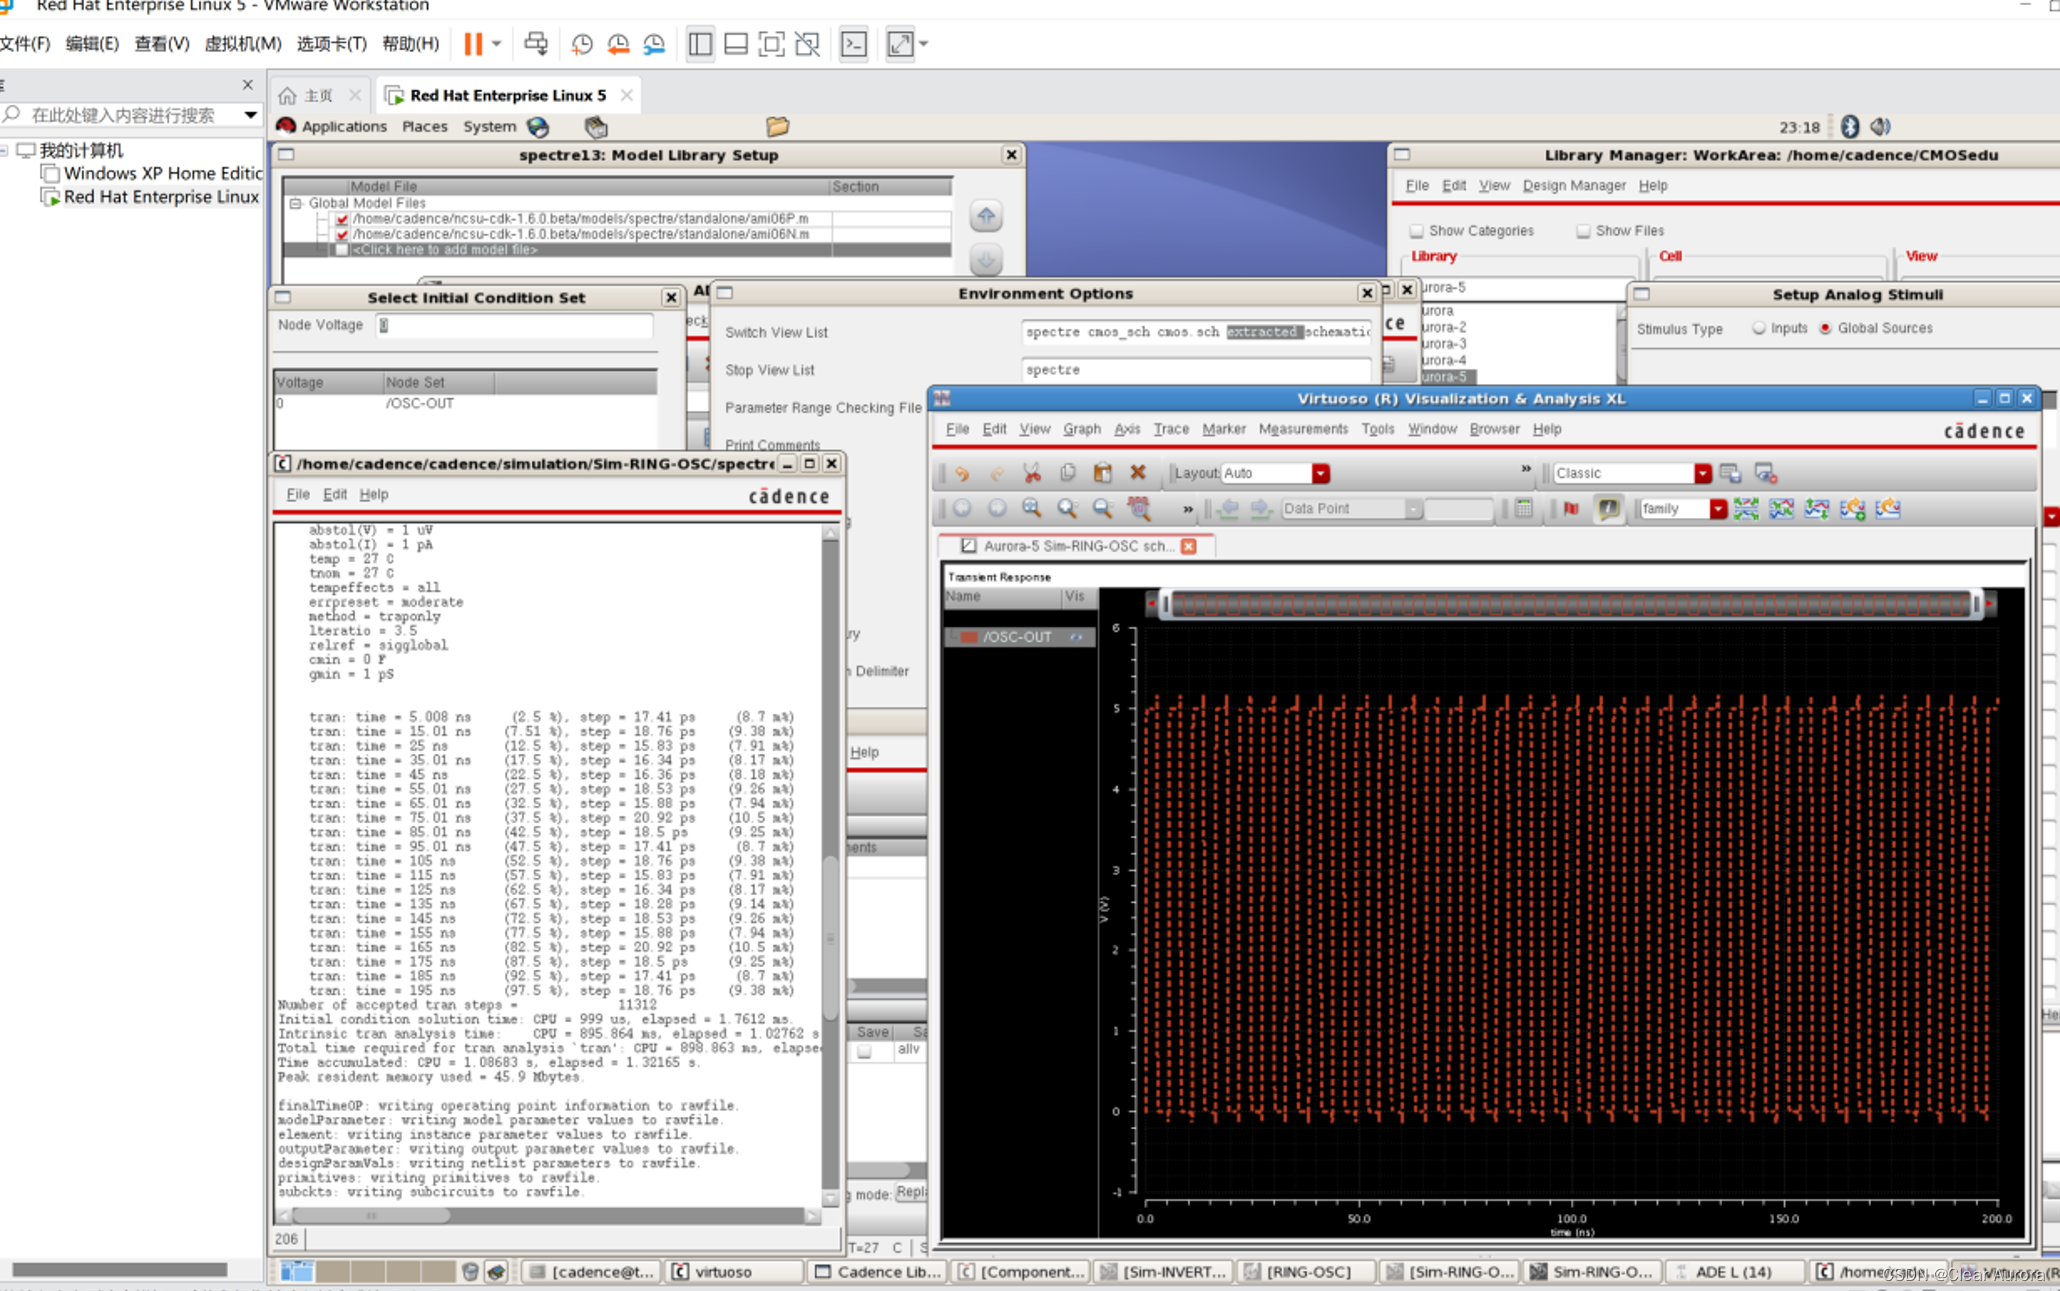Image resolution: width=2060 pixels, height=1291 pixels.
Task: Open Design Manager menu in Library Manager
Action: point(1573,185)
